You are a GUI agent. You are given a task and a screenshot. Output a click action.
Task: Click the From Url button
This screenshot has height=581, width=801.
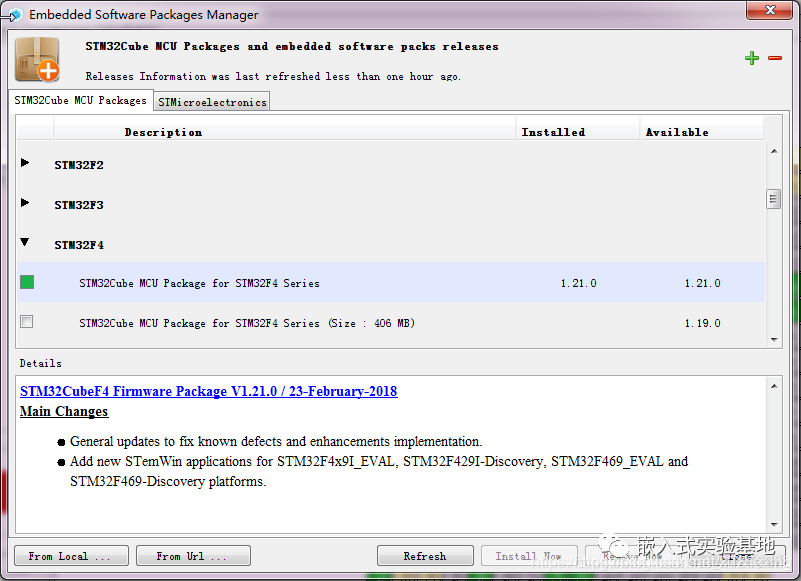point(190,556)
